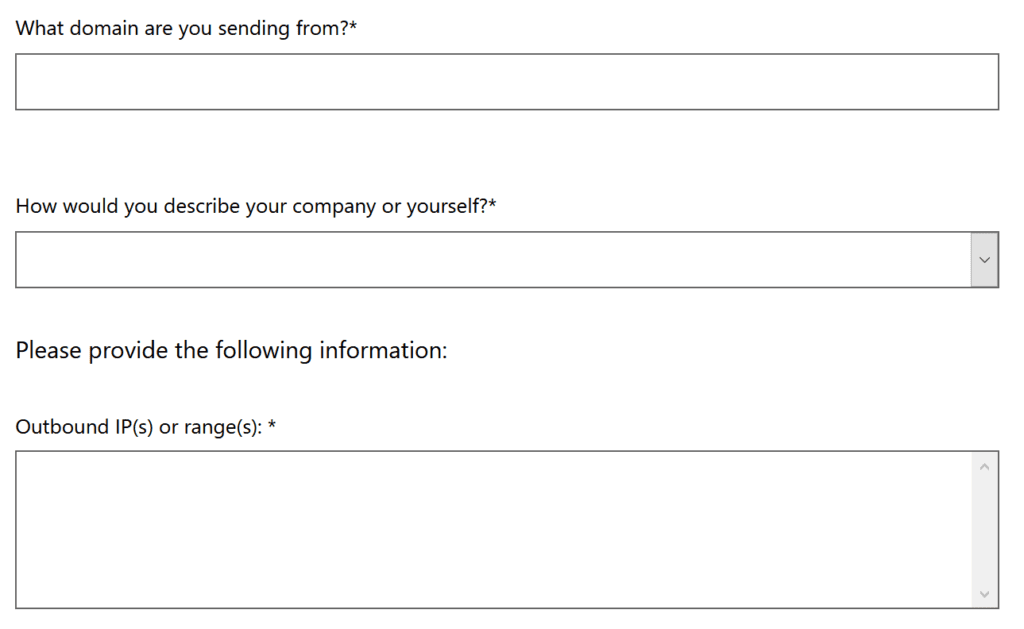Click the dropdown chevron arrow
This screenshot has height=629, width=1024.
[x=984, y=260]
